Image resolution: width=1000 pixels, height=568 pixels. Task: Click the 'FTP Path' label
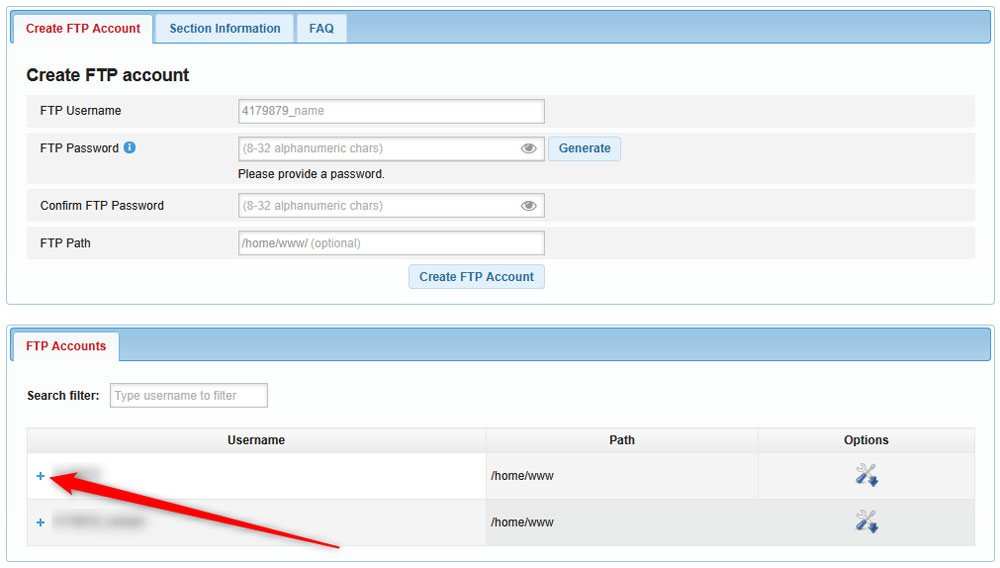pyautogui.click(x=65, y=243)
